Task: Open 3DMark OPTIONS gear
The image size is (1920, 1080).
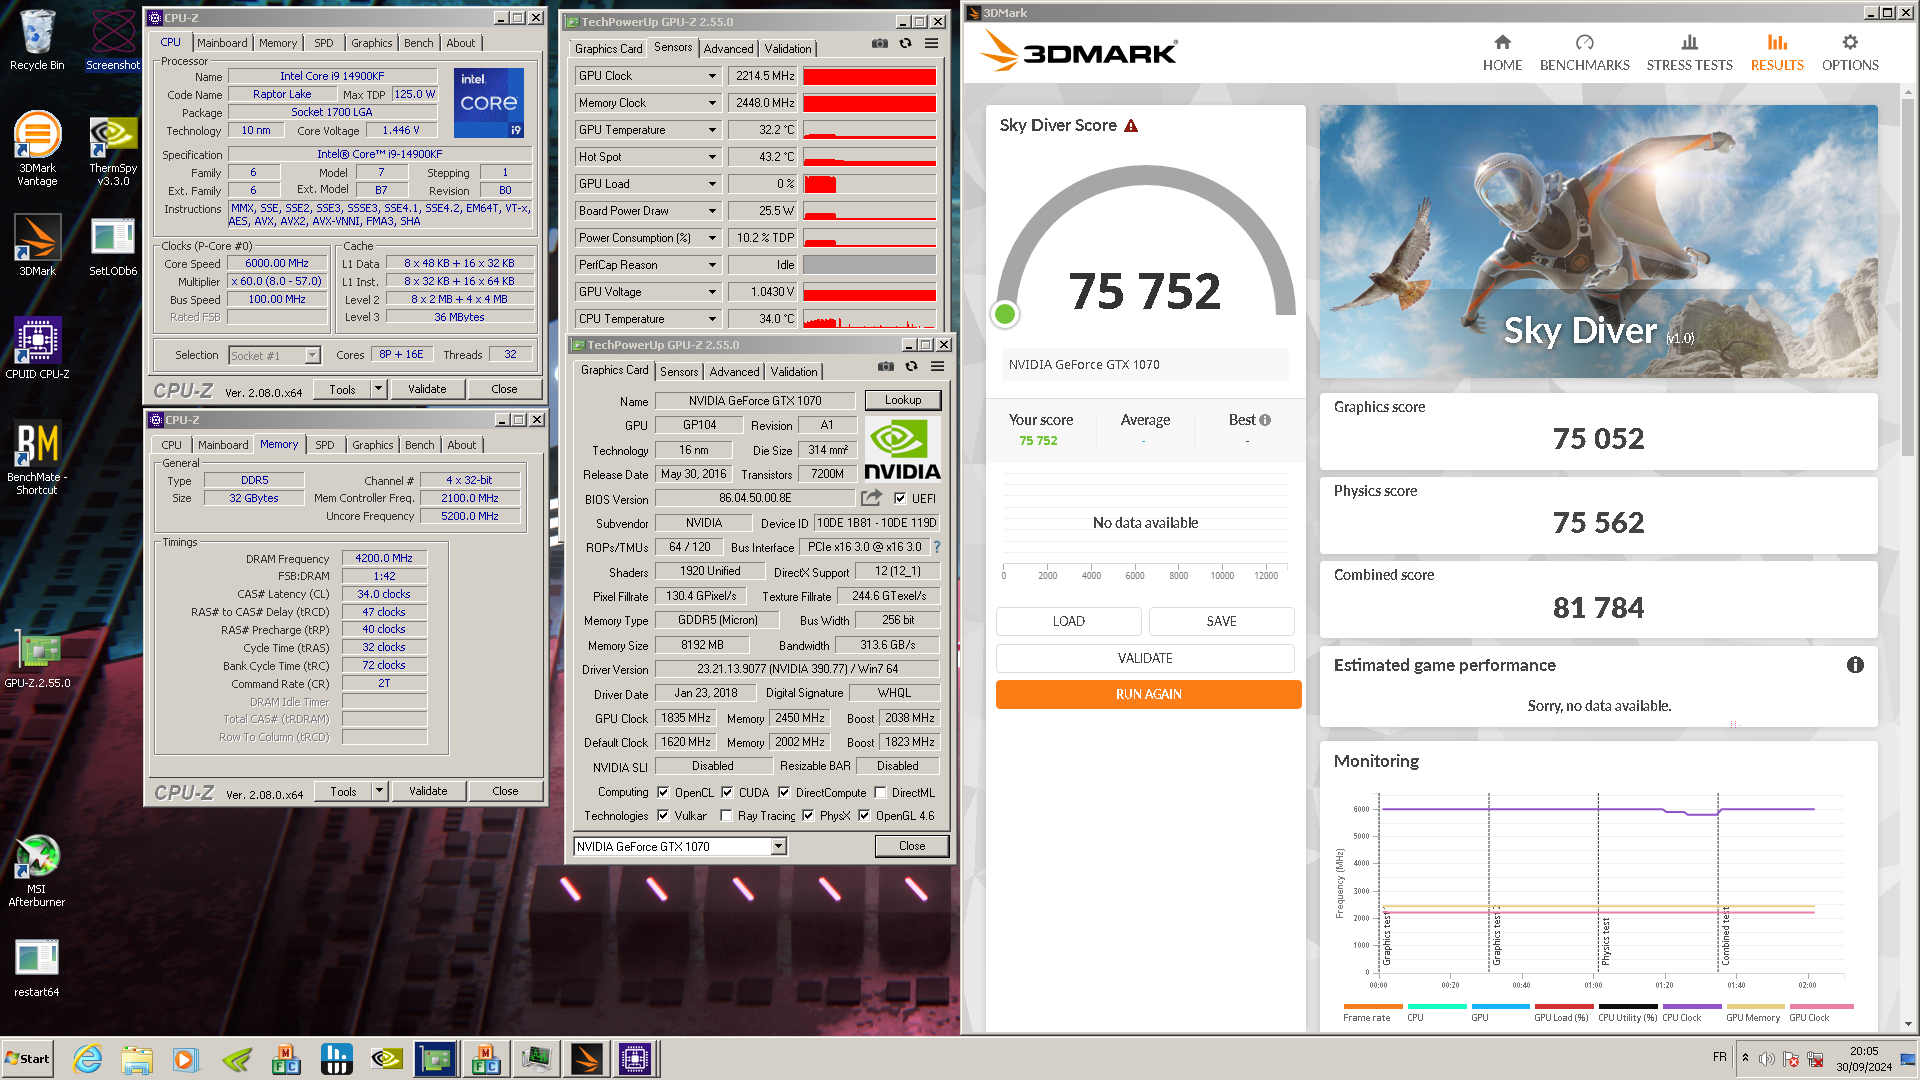Action: coord(1850,53)
